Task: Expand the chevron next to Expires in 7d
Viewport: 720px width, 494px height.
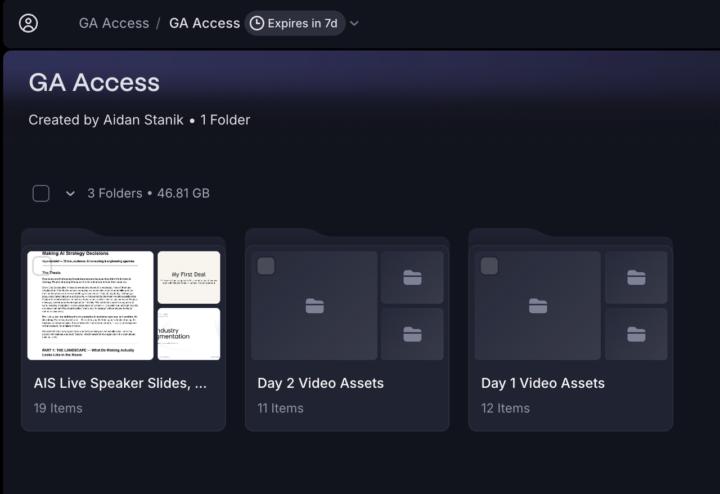Action: 354,23
